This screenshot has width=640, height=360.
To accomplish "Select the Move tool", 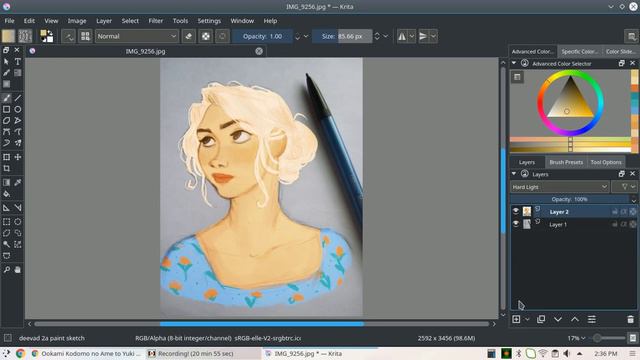I will (x=18, y=157).
